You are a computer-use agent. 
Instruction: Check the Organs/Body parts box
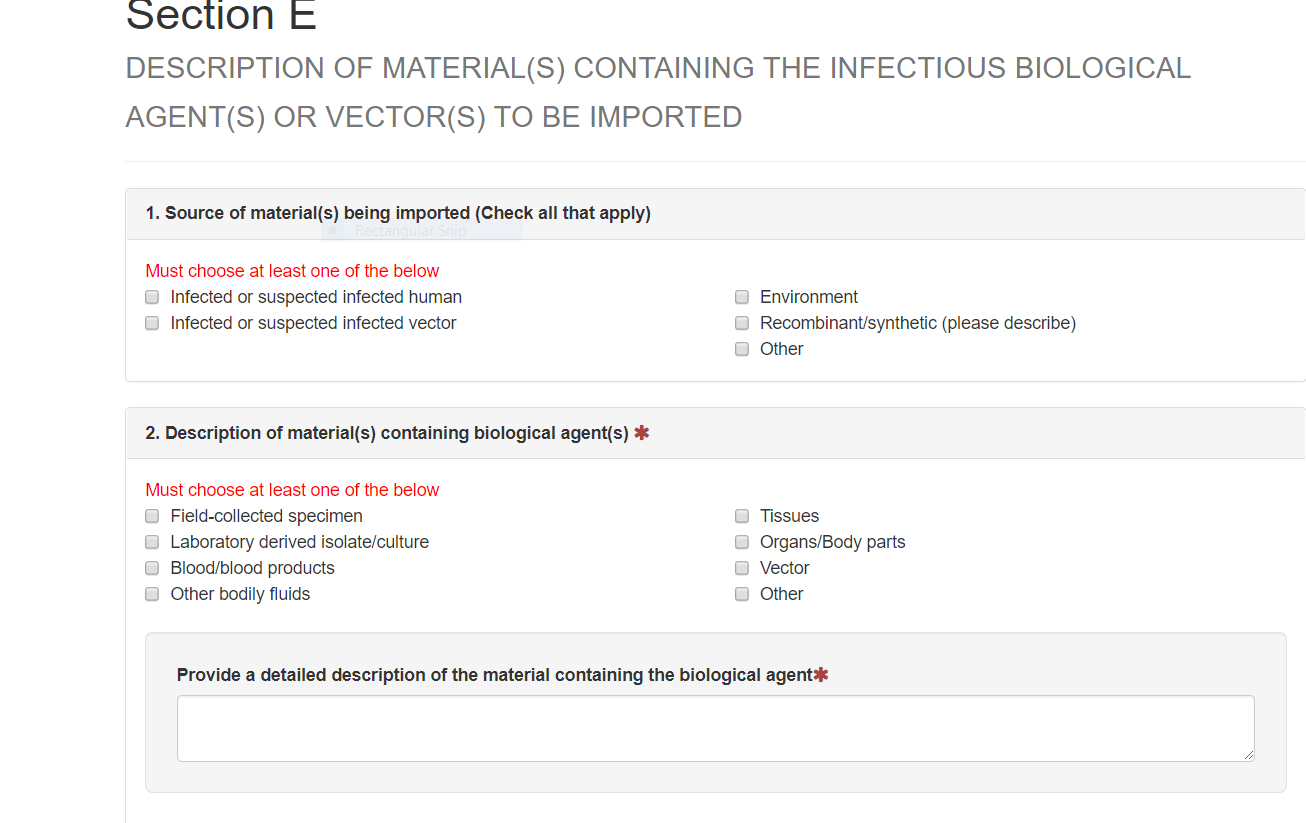pyautogui.click(x=742, y=542)
